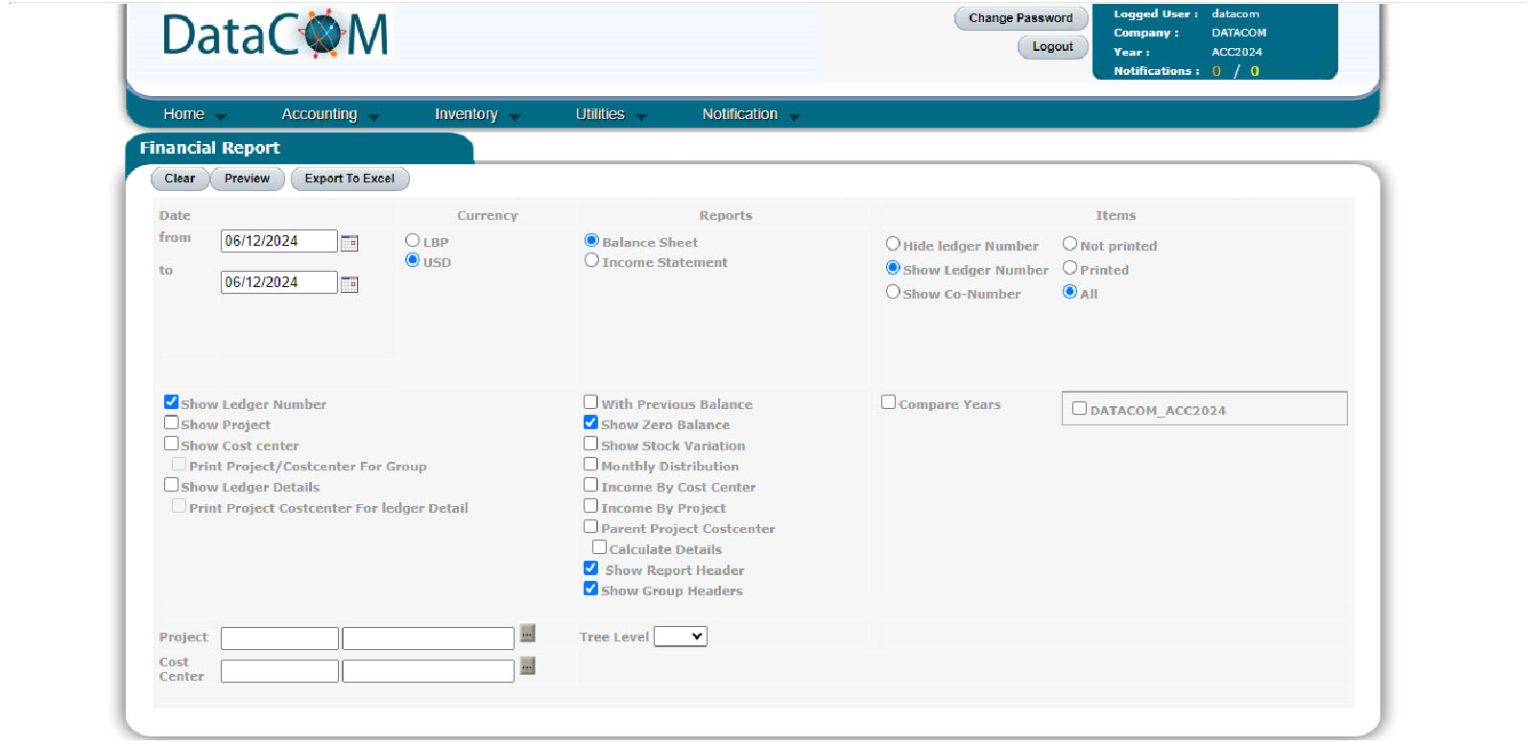Viewport: 1536px width, 747px height.
Task: Select the LBP currency option
Action: (411, 238)
